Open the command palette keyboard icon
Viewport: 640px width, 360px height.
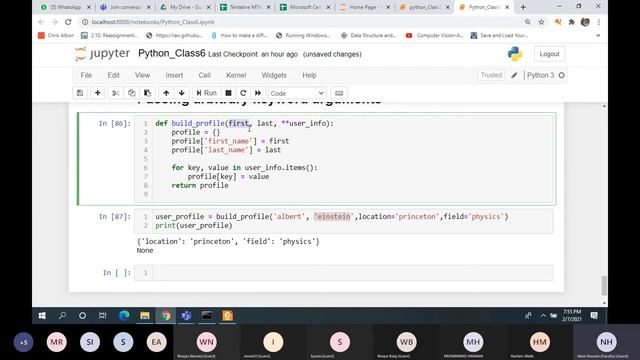click(x=339, y=93)
